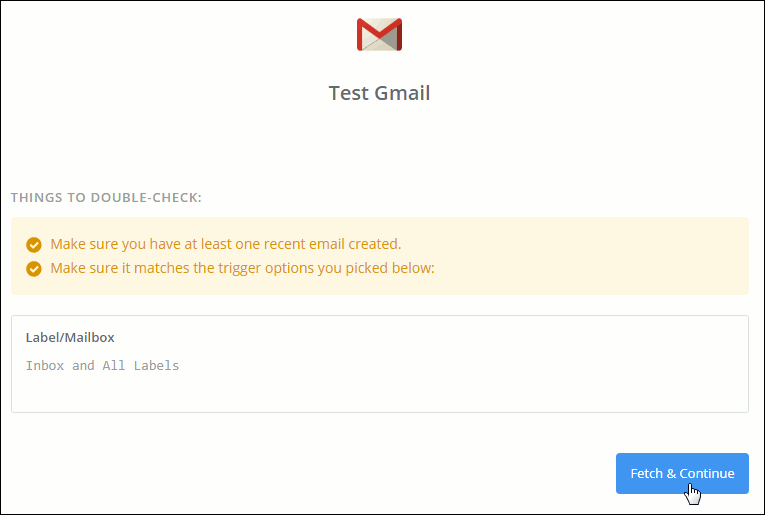Click the Fetch & Continue button
Screen dimensions: 765x515
point(682,473)
